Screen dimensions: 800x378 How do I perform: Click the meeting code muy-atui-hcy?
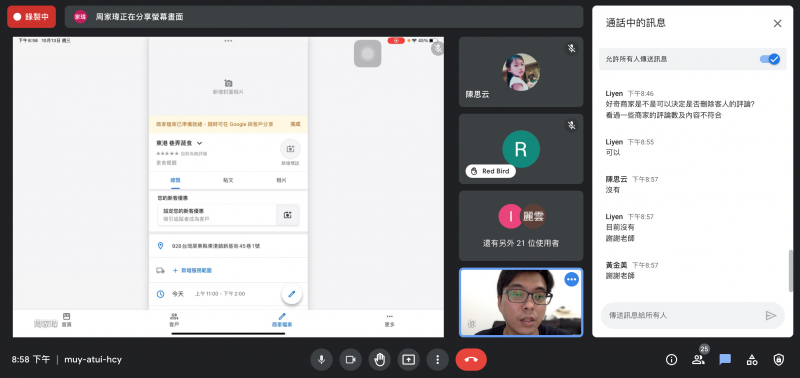[x=93, y=360]
